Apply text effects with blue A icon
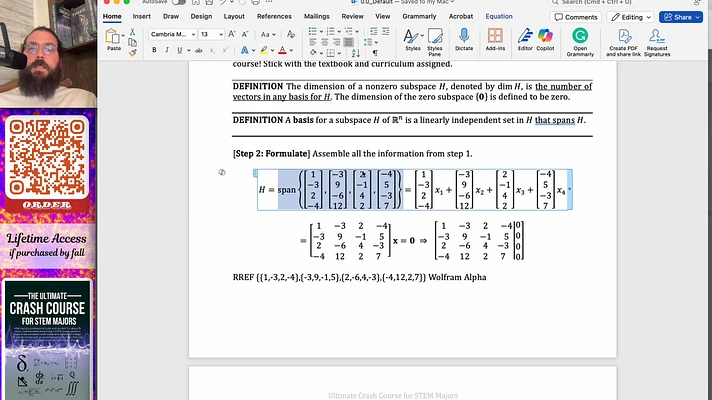This screenshot has height=400, width=712. pos(244,50)
